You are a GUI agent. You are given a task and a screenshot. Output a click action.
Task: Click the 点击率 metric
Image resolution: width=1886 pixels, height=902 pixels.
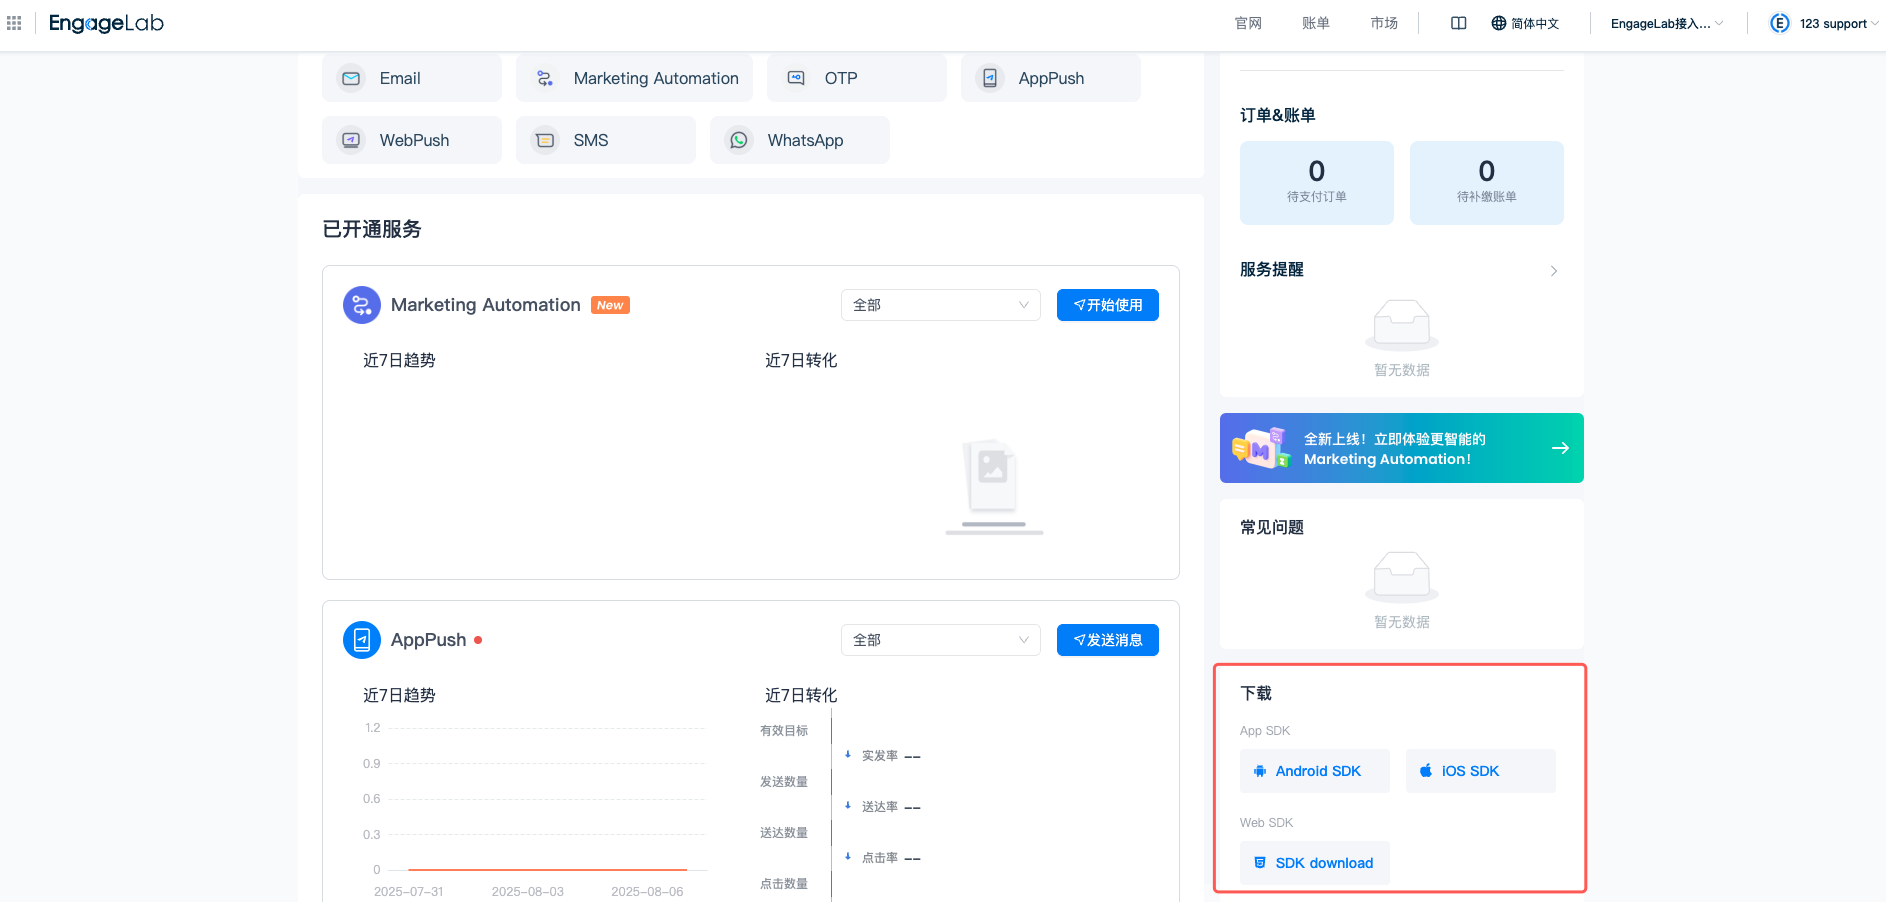(x=883, y=858)
